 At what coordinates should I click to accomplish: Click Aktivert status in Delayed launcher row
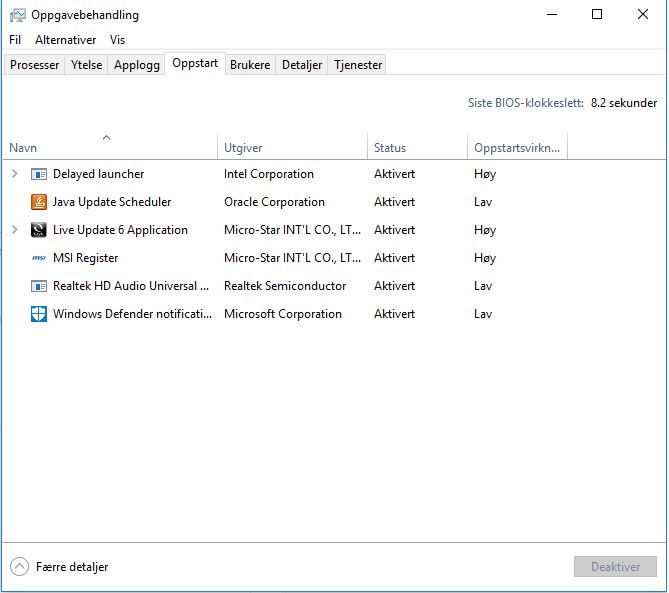coord(394,174)
